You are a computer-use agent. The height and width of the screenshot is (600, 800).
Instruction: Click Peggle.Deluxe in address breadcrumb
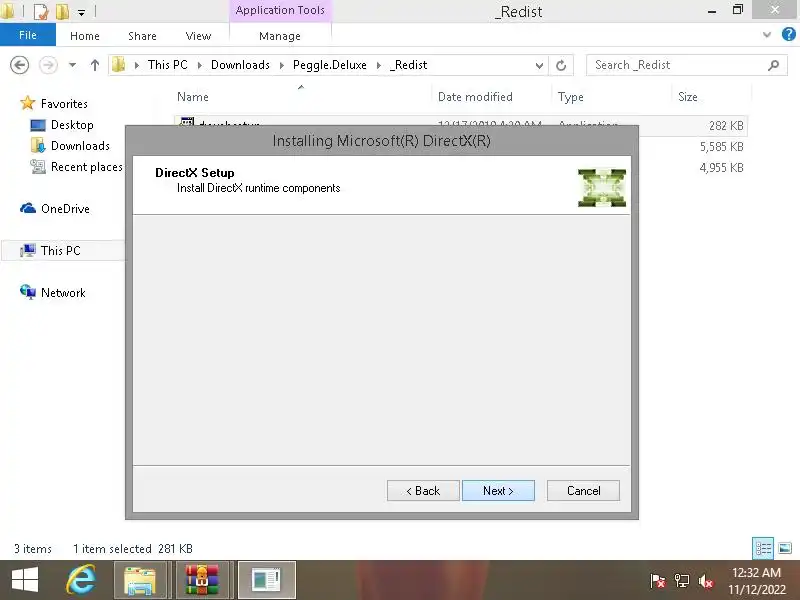pos(330,65)
